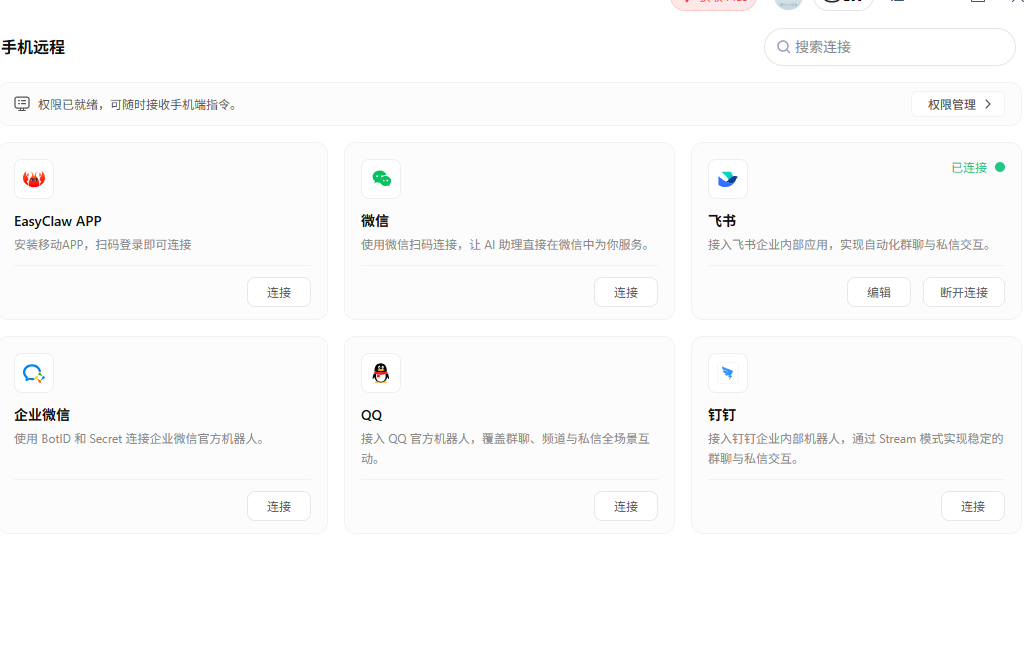The image size is (1035, 653).
Task: Click the green WeChat 微信 icon
Action: click(x=381, y=179)
